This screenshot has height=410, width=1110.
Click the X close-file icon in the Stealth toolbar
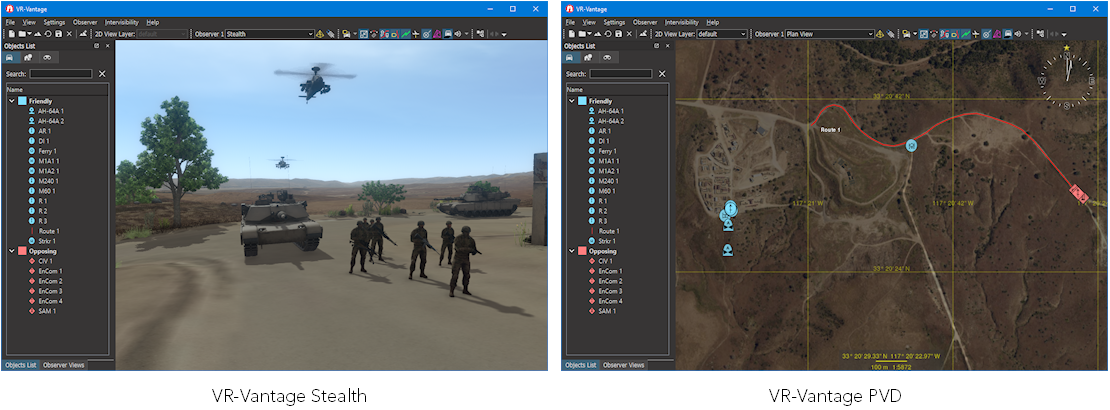click(69, 34)
